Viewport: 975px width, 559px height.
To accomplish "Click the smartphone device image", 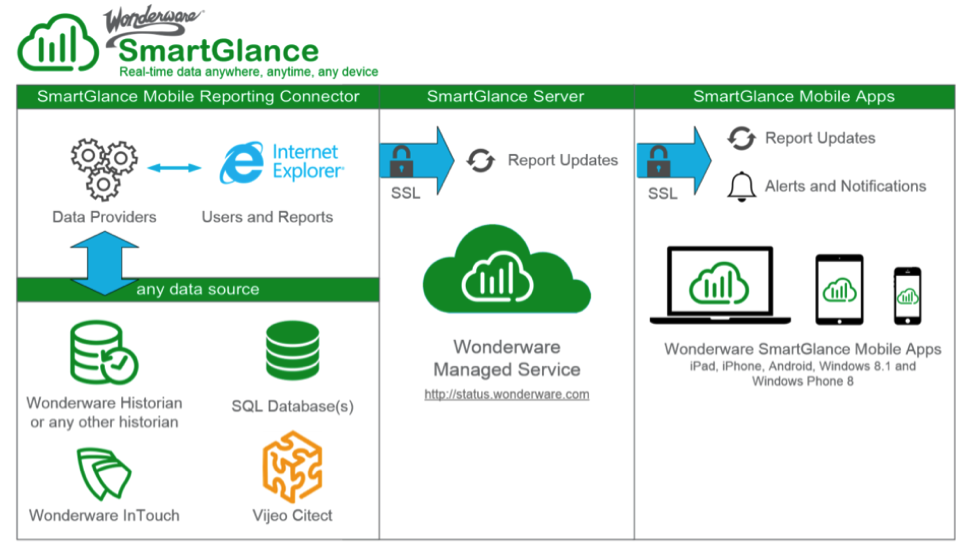I will click(907, 295).
